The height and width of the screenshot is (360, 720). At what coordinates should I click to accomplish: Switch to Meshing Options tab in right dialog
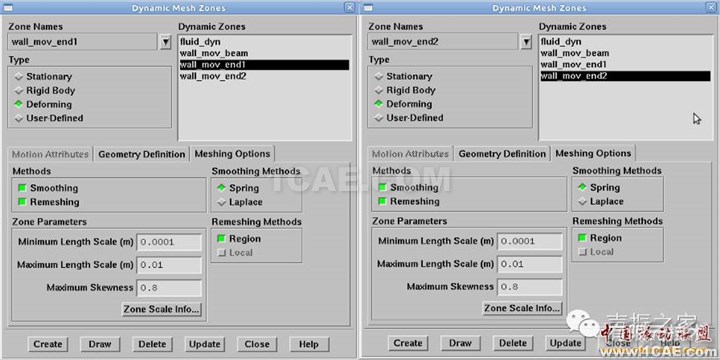(593, 153)
